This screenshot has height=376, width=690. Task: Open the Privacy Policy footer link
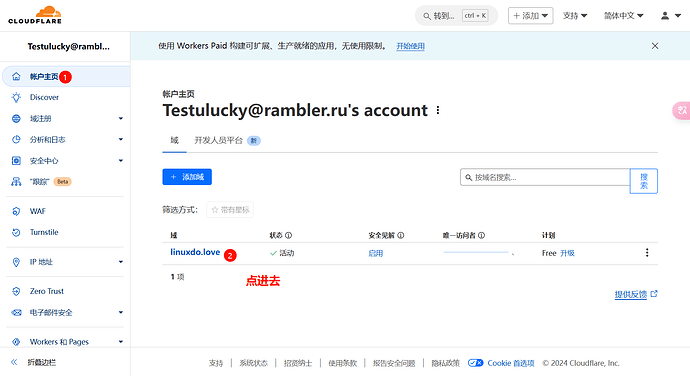[445, 363]
